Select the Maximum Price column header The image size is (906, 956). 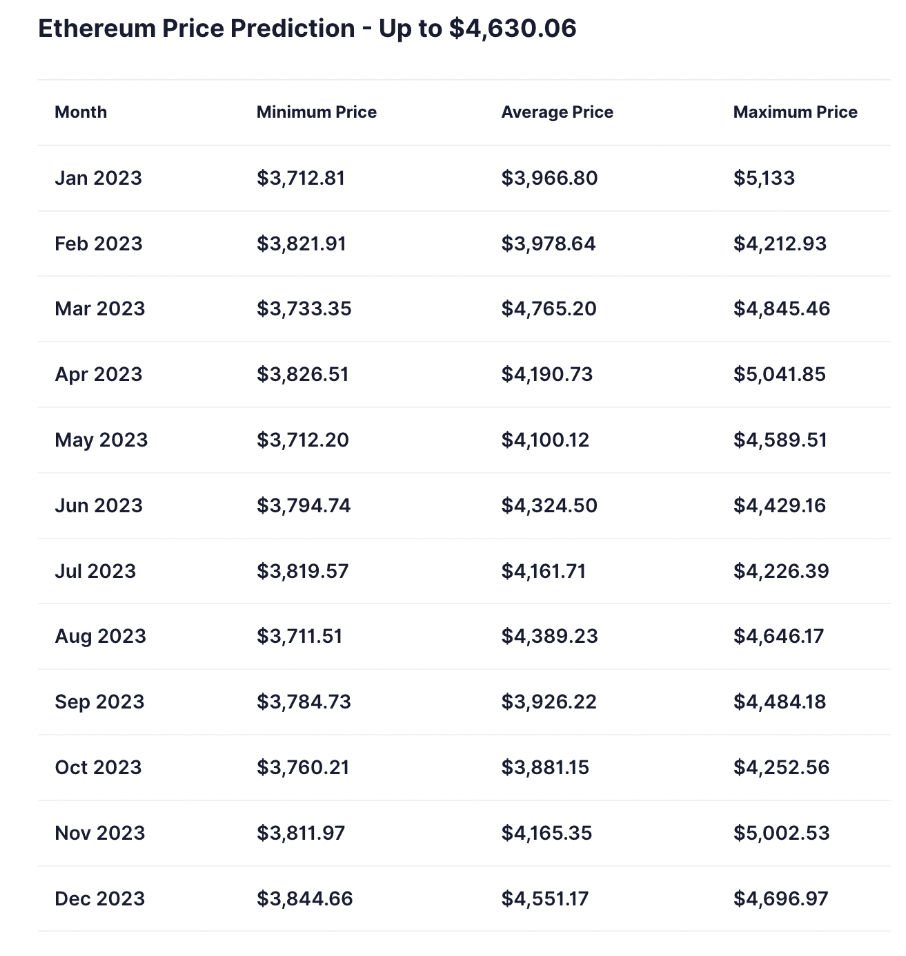click(x=795, y=112)
